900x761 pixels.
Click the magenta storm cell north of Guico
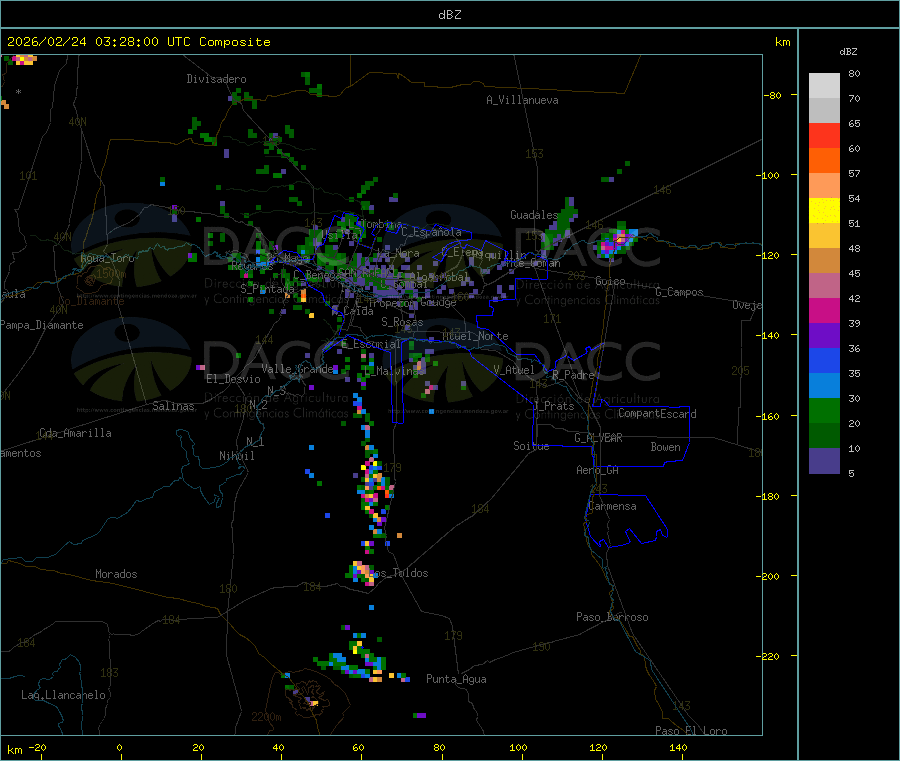tap(617, 240)
